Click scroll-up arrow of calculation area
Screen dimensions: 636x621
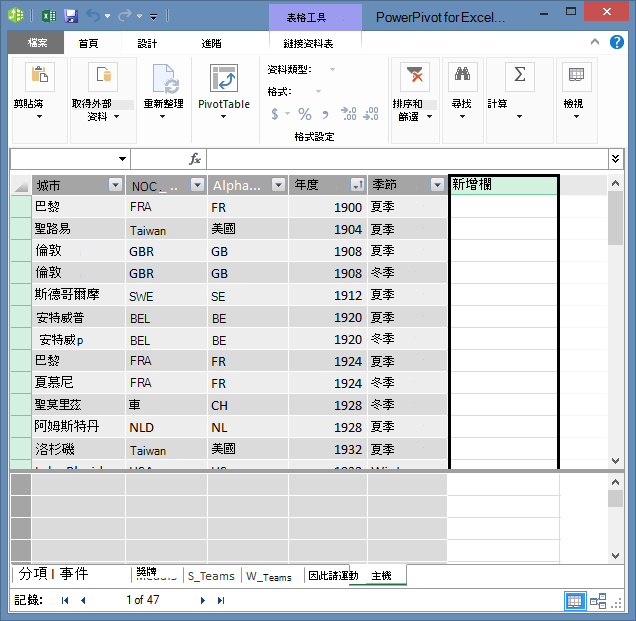click(x=615, y=482)
